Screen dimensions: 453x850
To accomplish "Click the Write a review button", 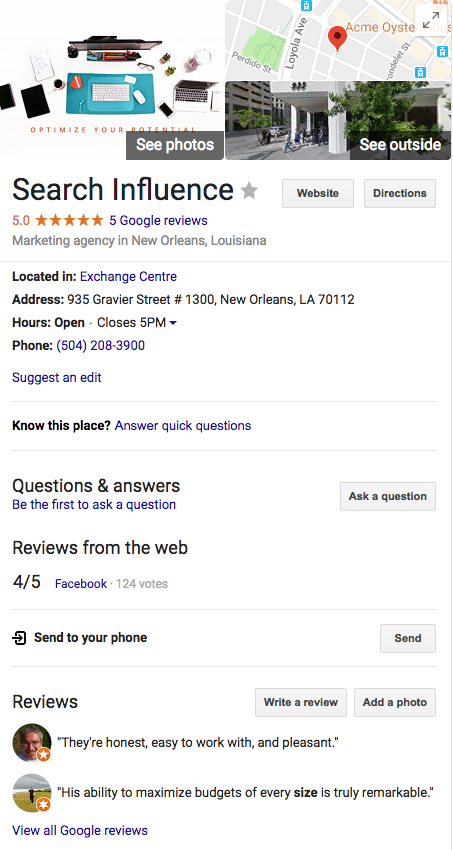I will click(x=301, y=703).
